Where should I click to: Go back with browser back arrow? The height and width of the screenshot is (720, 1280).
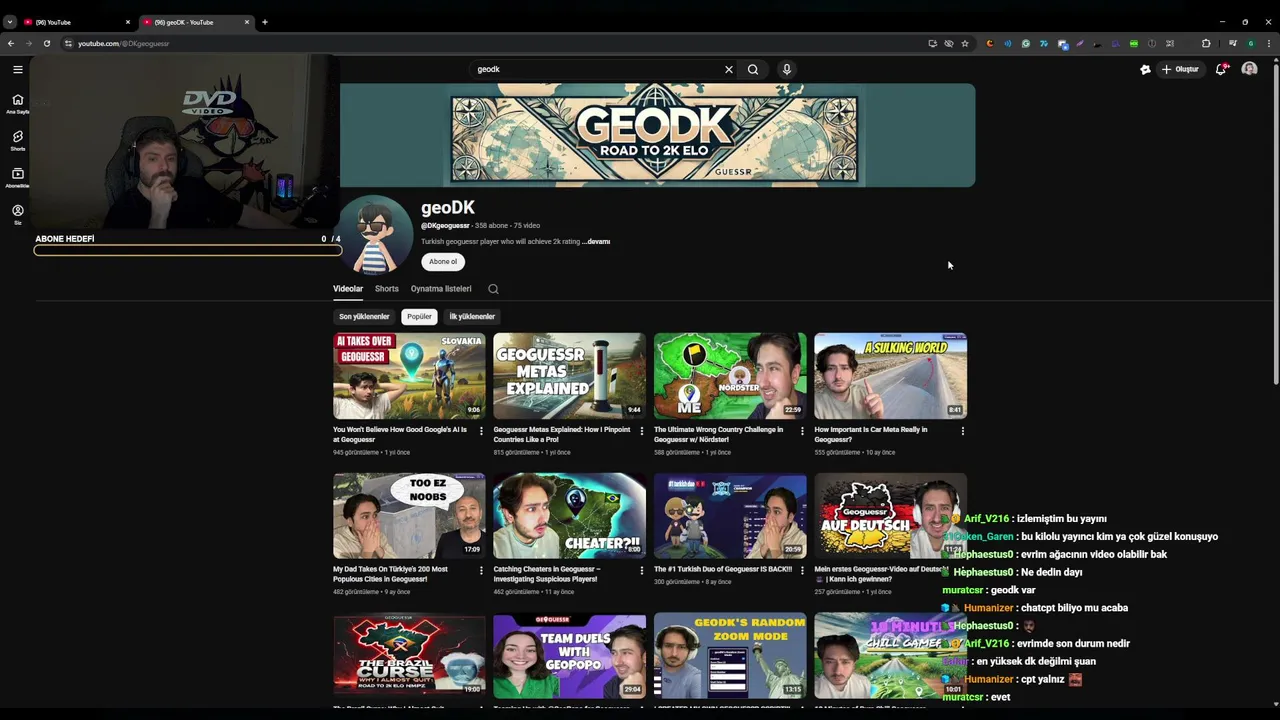point(11,43)
